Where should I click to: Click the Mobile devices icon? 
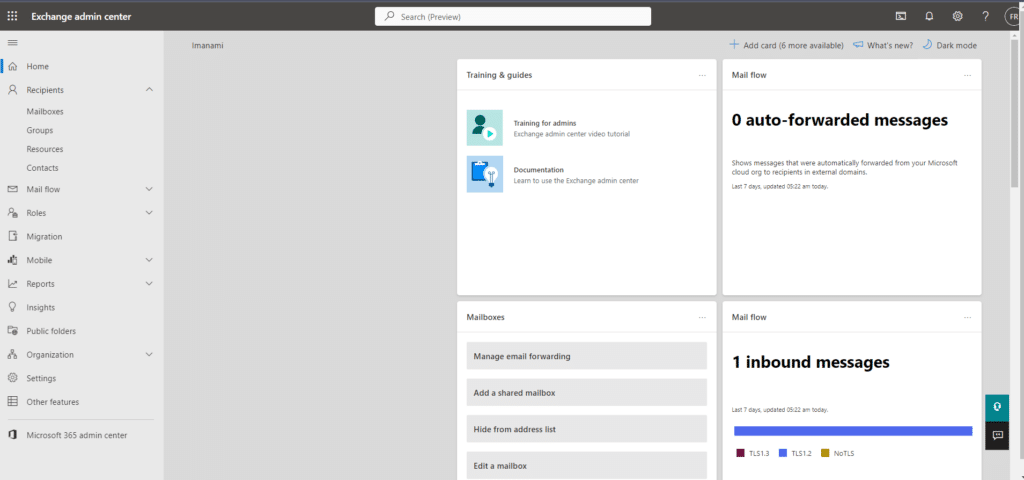click(x=12, y=259)
